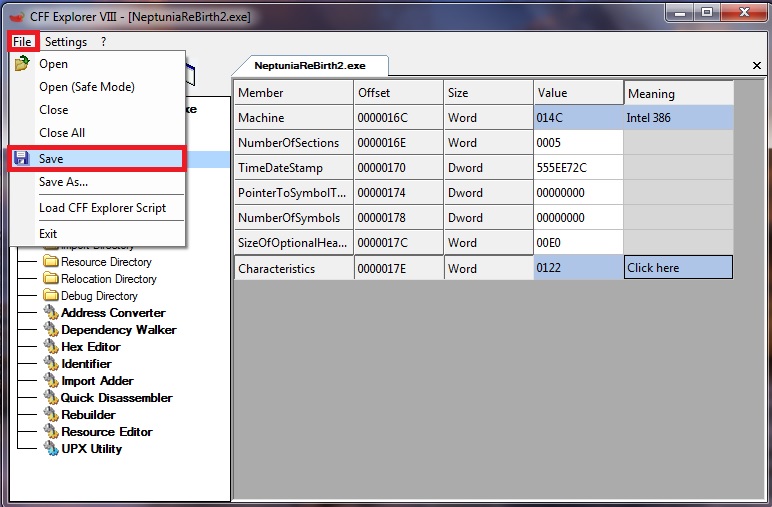Open Resource Editor in the tree
The height and width of the screenshot is (507, 772).
[106, 432]
